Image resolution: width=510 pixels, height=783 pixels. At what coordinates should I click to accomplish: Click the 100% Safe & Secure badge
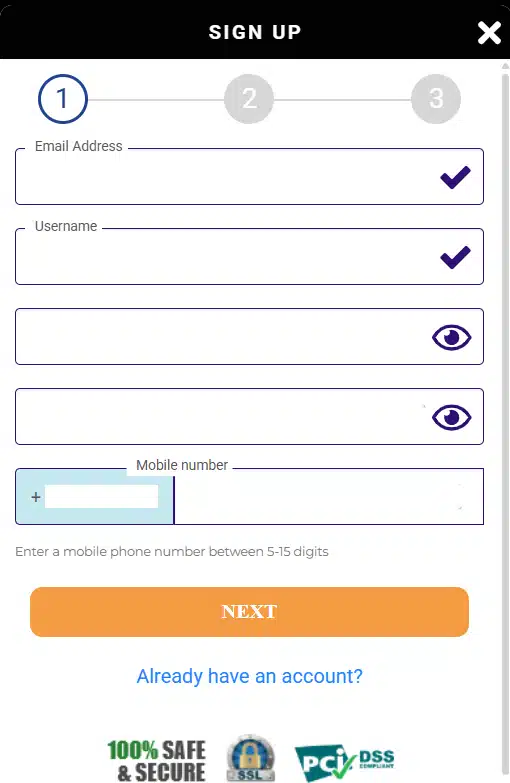pos(156,761)
